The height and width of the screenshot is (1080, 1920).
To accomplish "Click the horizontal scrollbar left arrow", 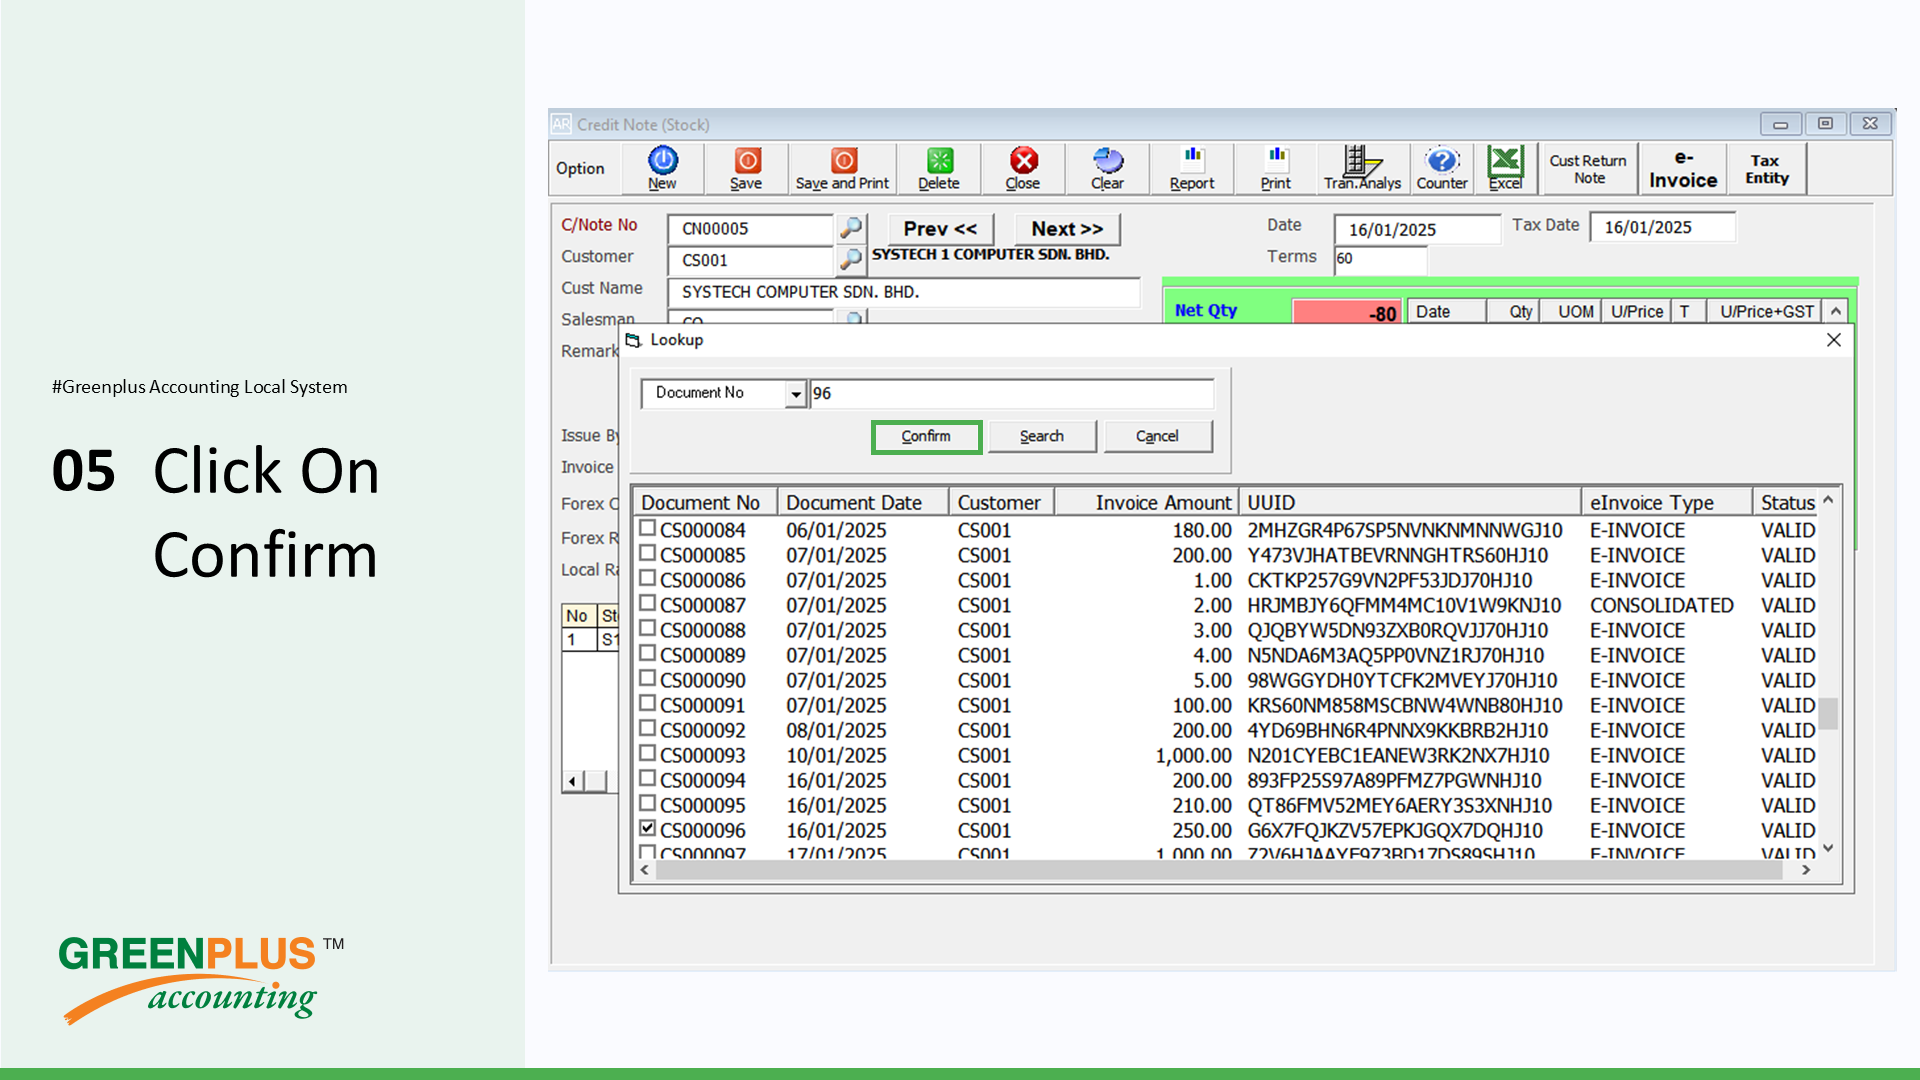I will tap(645, 870).
